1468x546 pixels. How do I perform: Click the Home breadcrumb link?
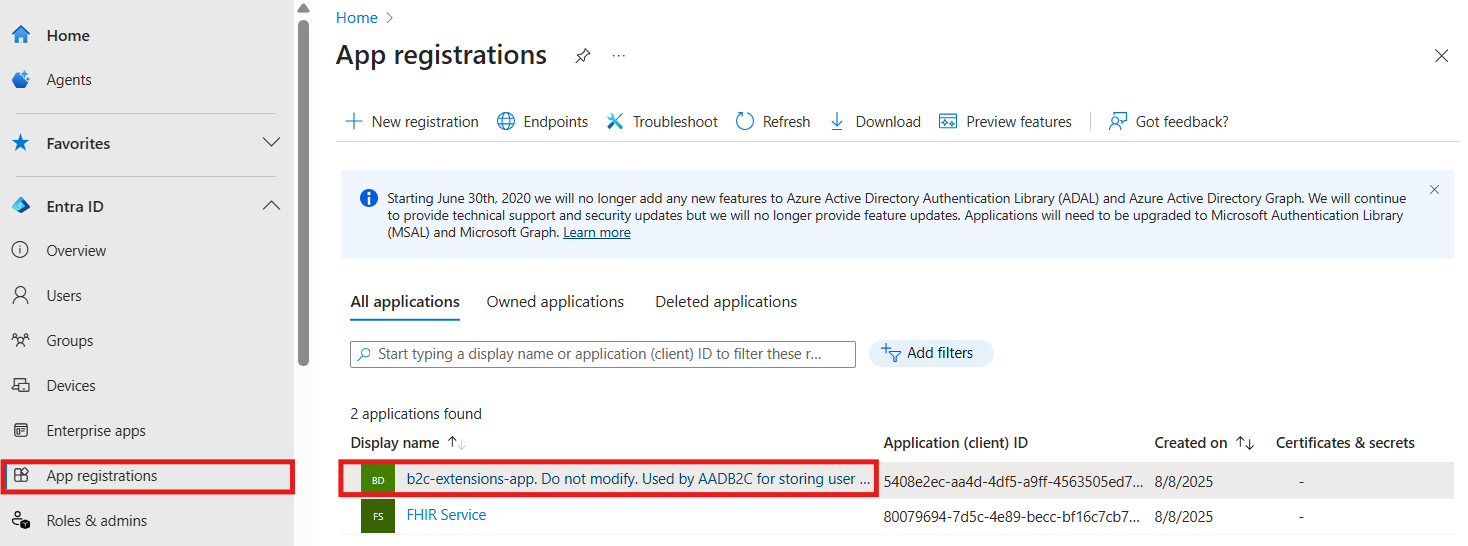coord(357,18)
